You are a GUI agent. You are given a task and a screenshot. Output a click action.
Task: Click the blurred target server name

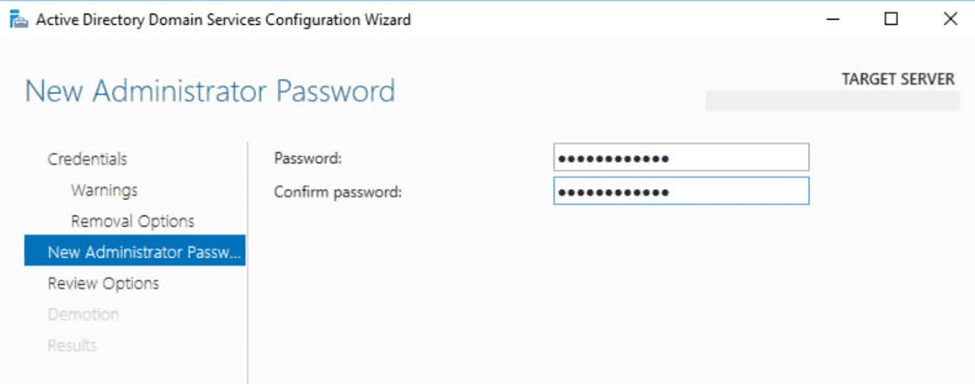(833, 101)
